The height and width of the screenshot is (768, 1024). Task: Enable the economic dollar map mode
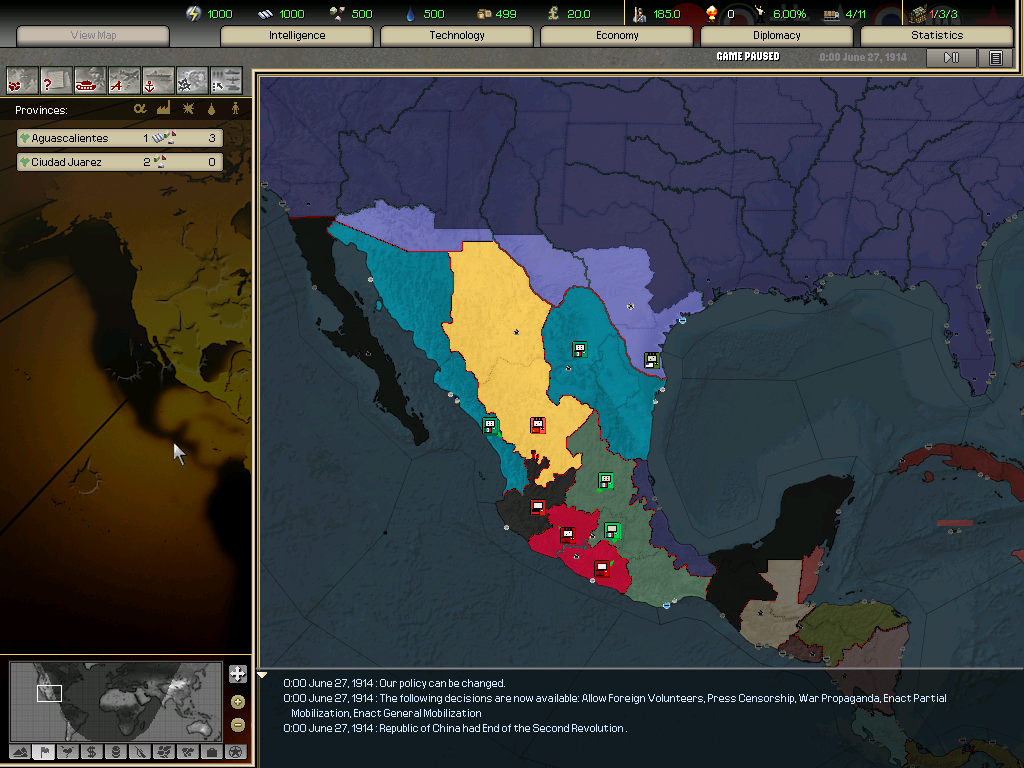[x=91, y=752]
